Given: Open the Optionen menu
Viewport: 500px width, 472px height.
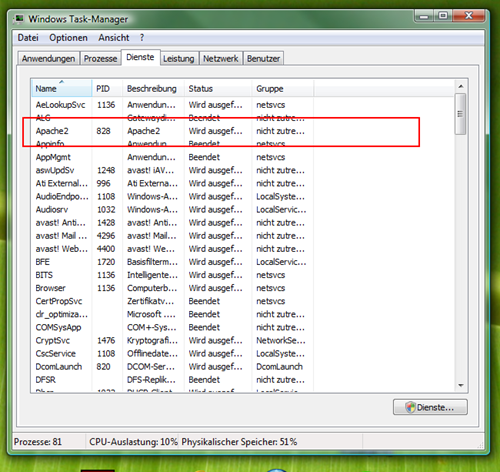Looking at the screenshot, I should [68, 38].
